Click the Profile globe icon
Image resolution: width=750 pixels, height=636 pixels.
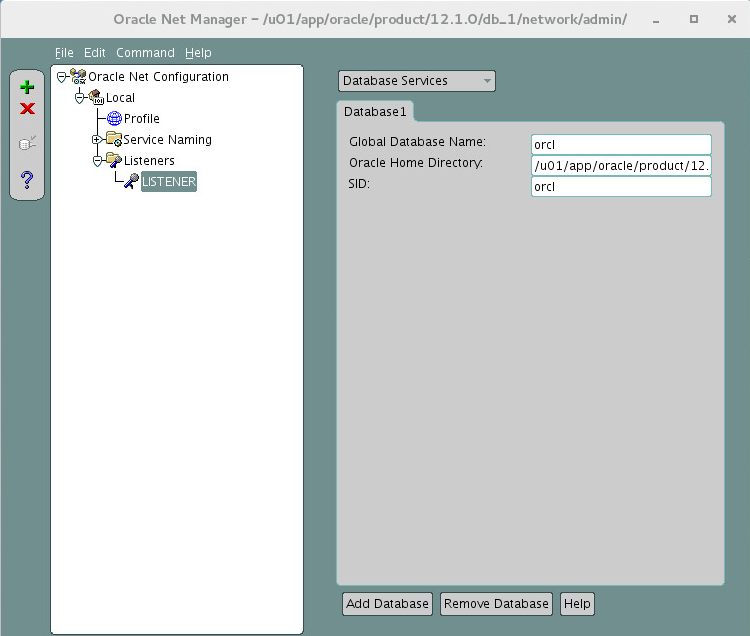pyautogui.click(x=114, y=118)
